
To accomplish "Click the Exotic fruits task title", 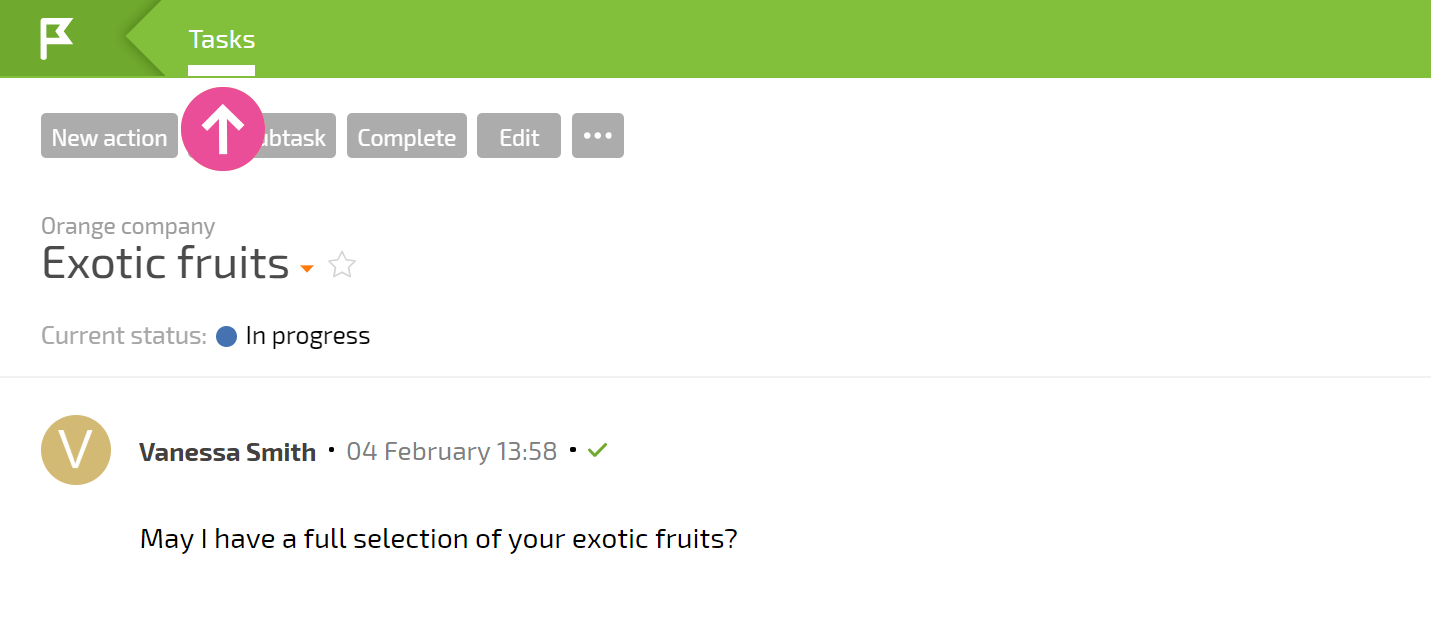I will point(166,263).
